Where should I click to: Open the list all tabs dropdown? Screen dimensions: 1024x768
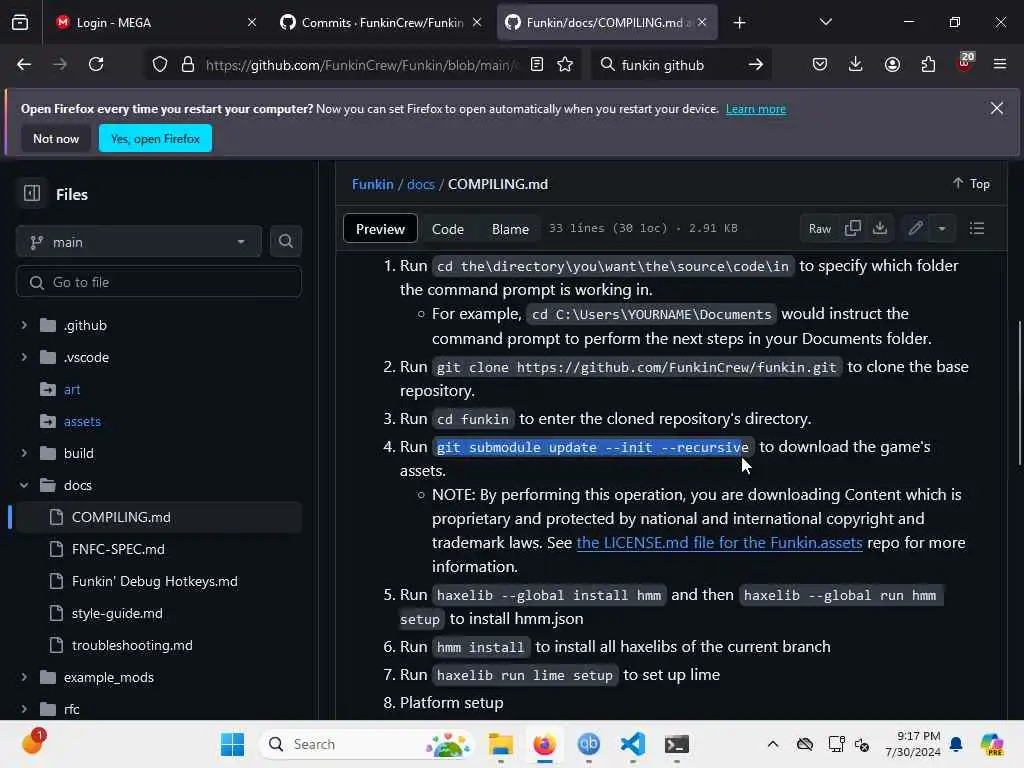click(825, 22)
